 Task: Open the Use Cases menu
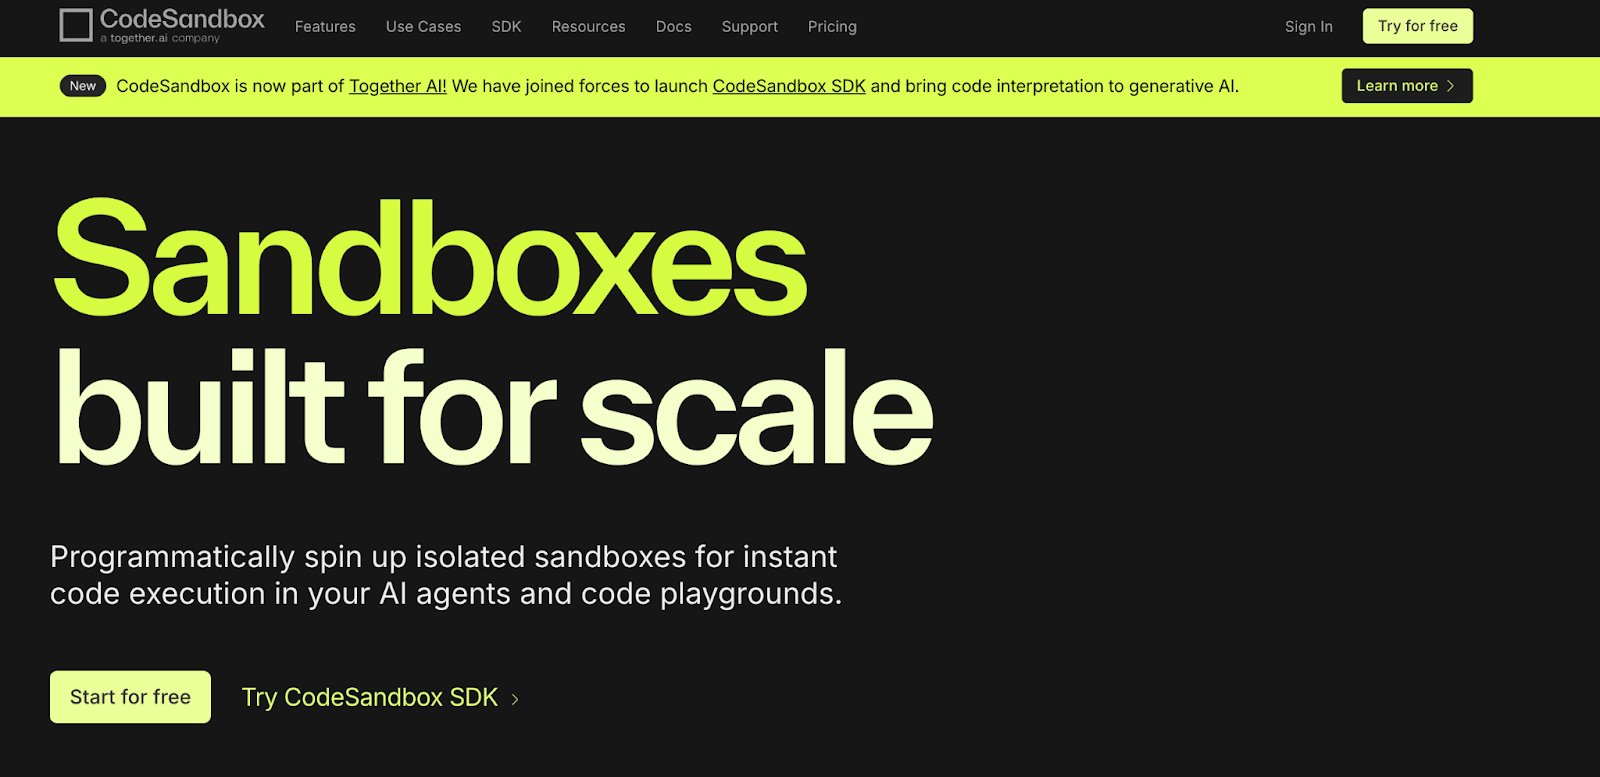(x=423, y=27)
